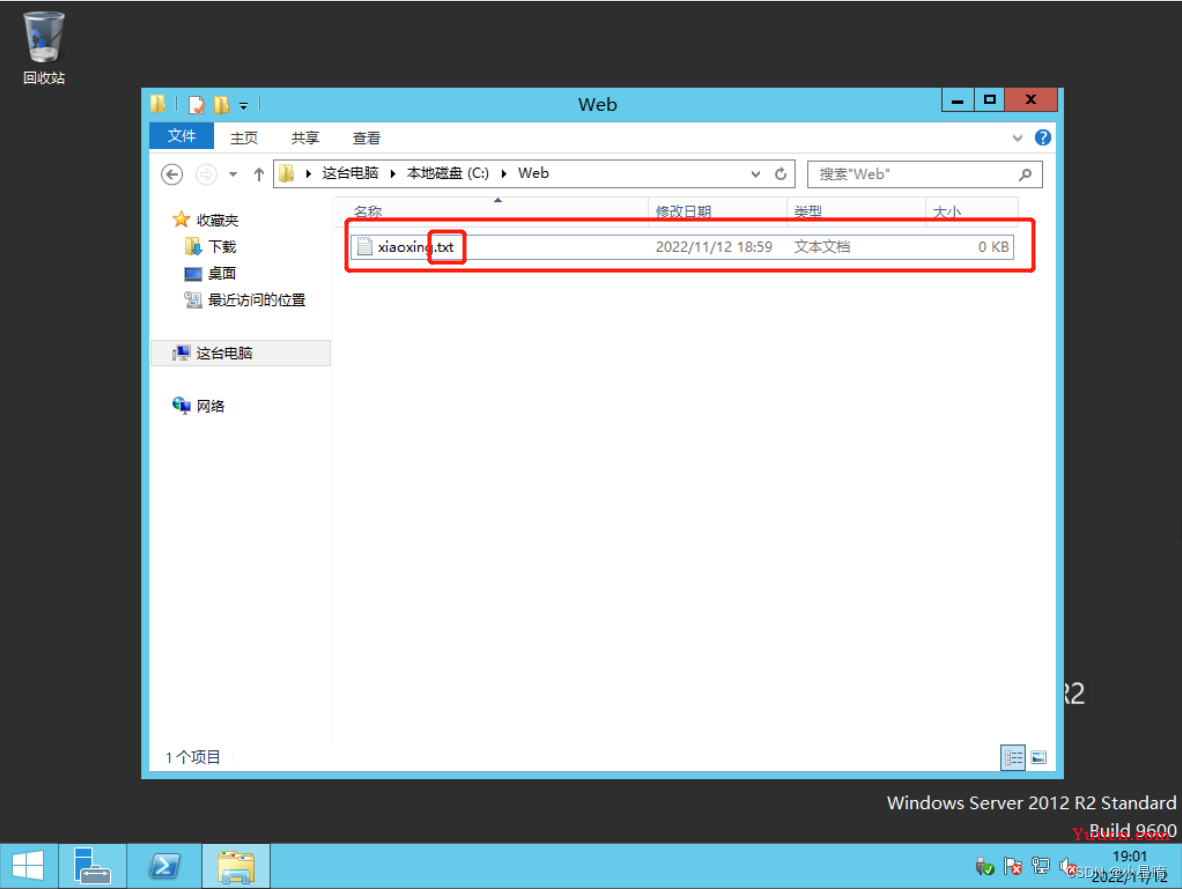Click the 2022/11/12 18:59 date cell

click(x=713, y=247)
